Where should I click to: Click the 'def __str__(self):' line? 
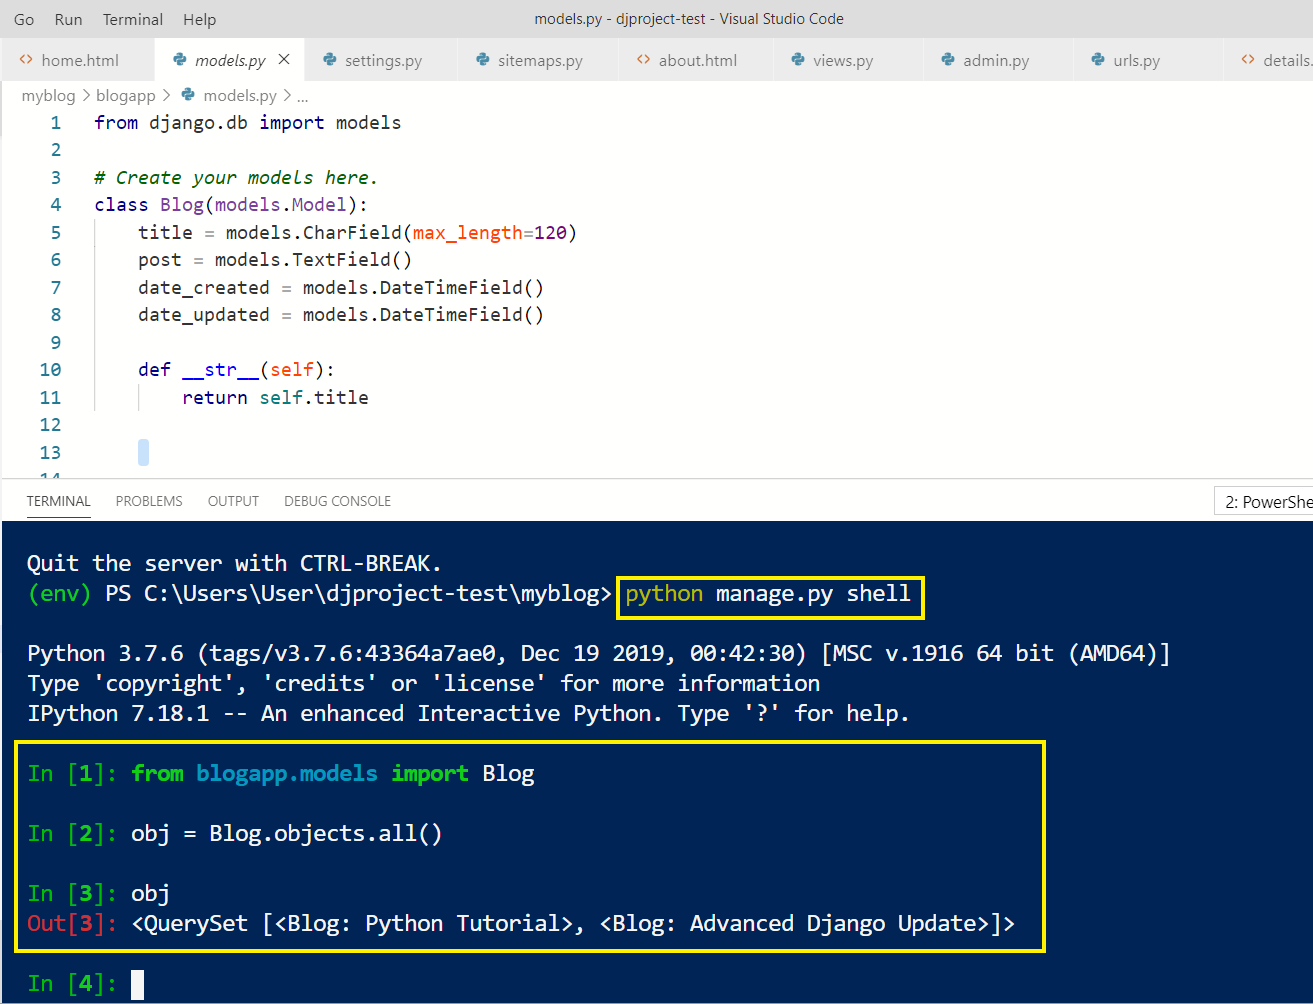pos(236,370)
